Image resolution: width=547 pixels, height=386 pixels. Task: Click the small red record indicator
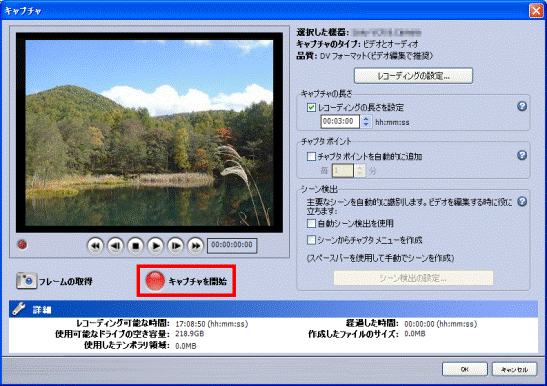pyautogui.click(x=22, y=245)
